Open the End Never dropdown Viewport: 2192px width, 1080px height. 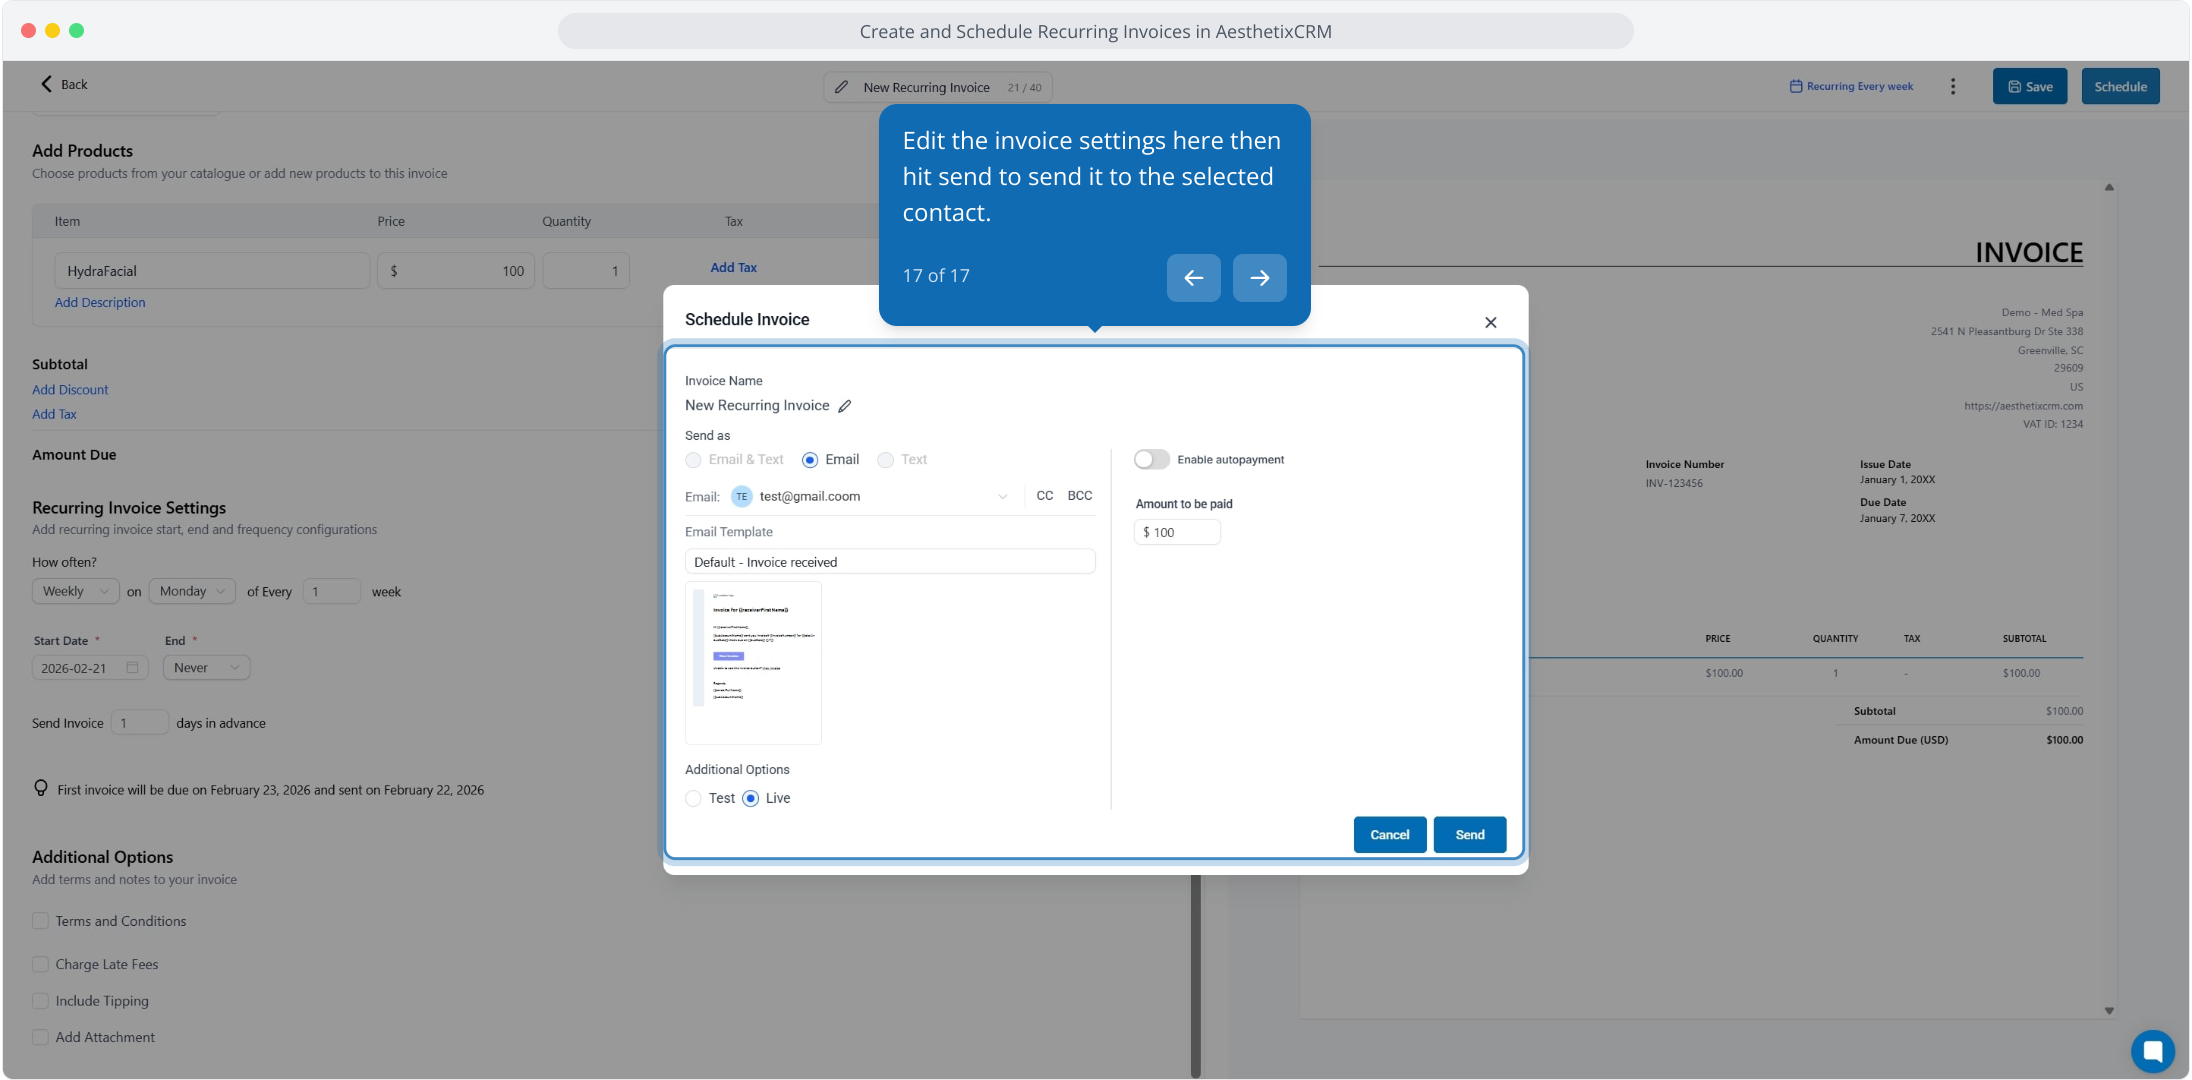[x=206, y=668]
